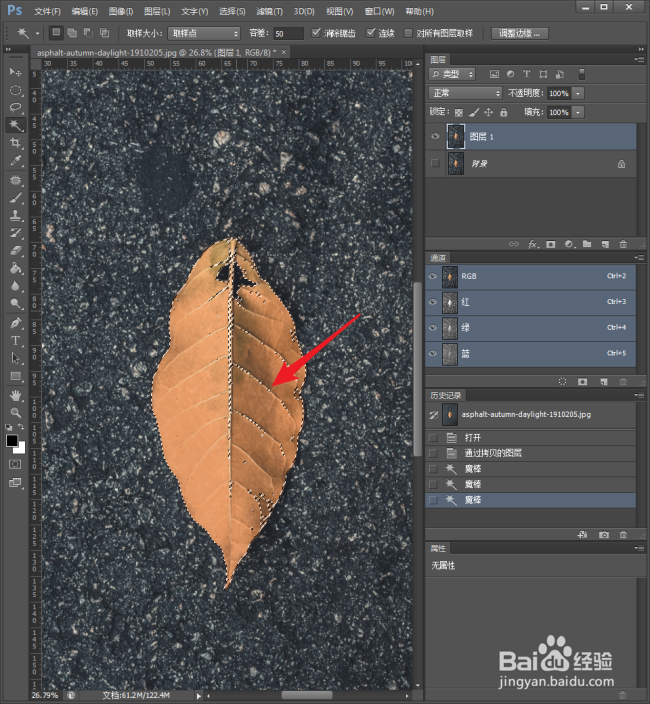Show 背景 layer visibility box

(435, 163)
